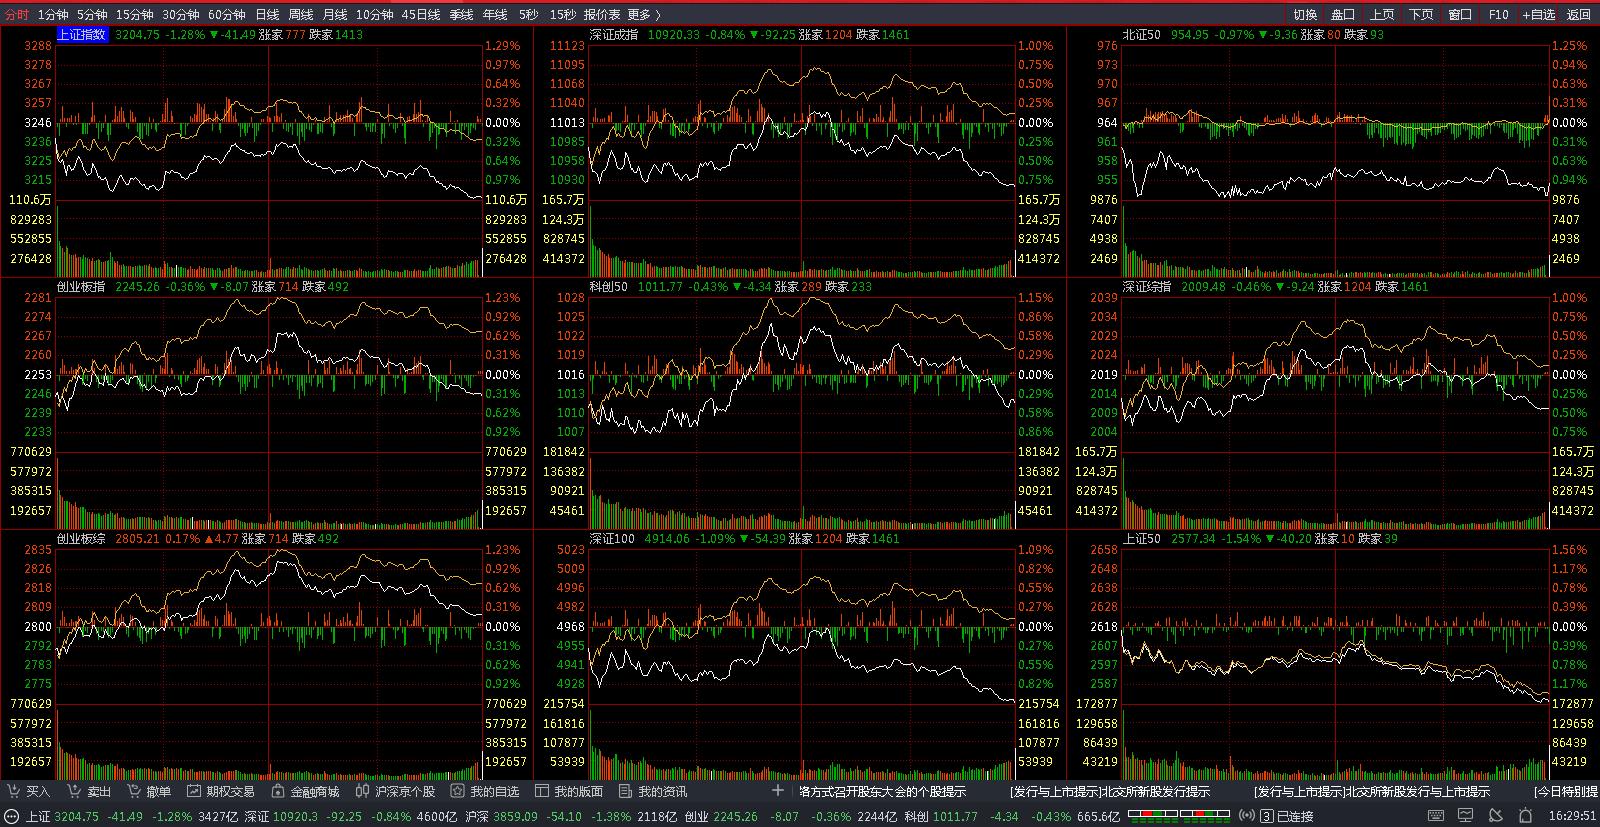Click the ellipsis circle icon beside 上证
Viewport: 1600px width, 827px height.
click(x=12, y=816)
